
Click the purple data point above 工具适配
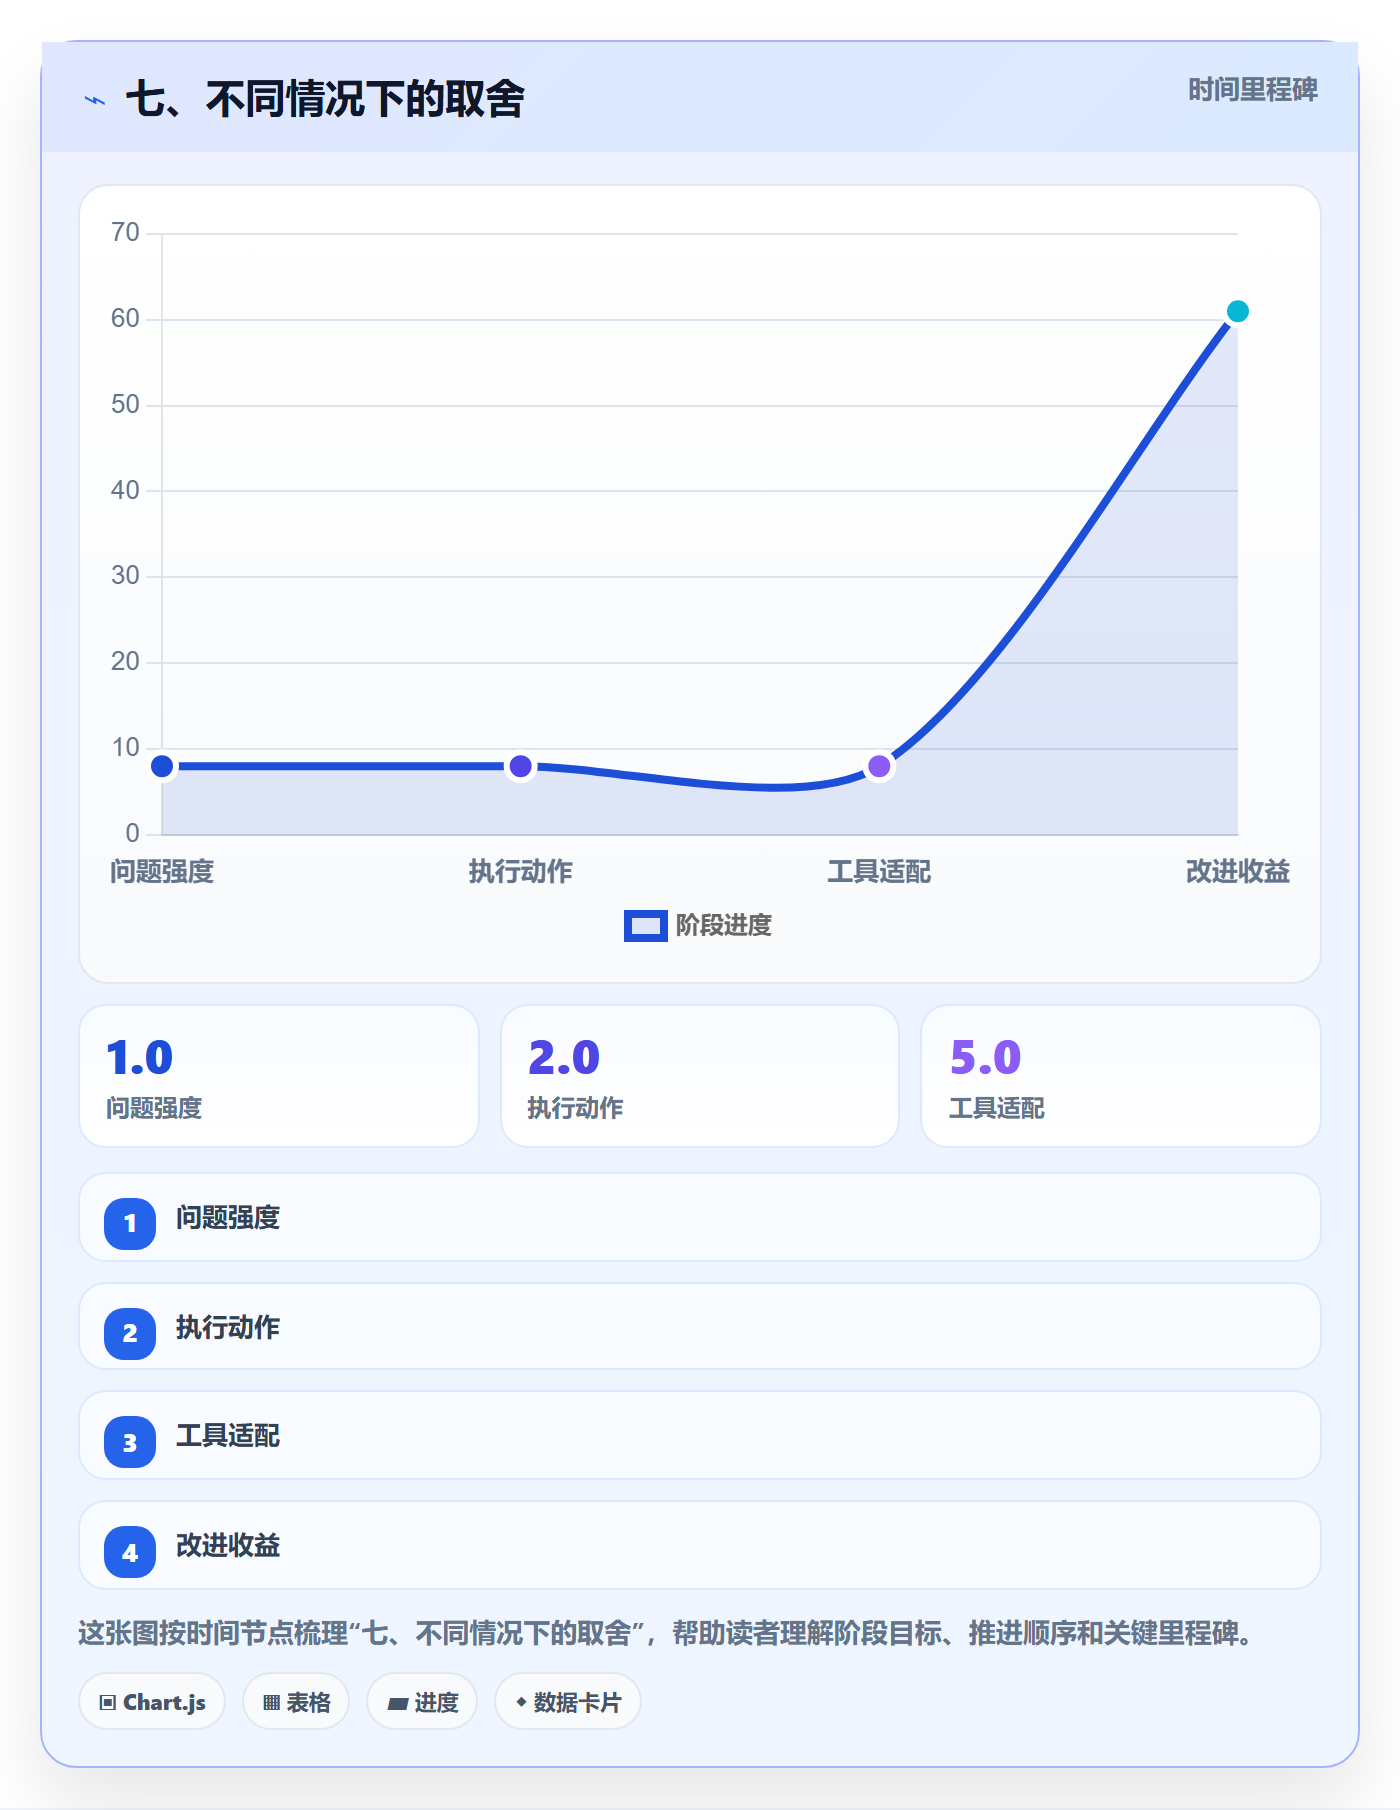[x=879, y=766]
